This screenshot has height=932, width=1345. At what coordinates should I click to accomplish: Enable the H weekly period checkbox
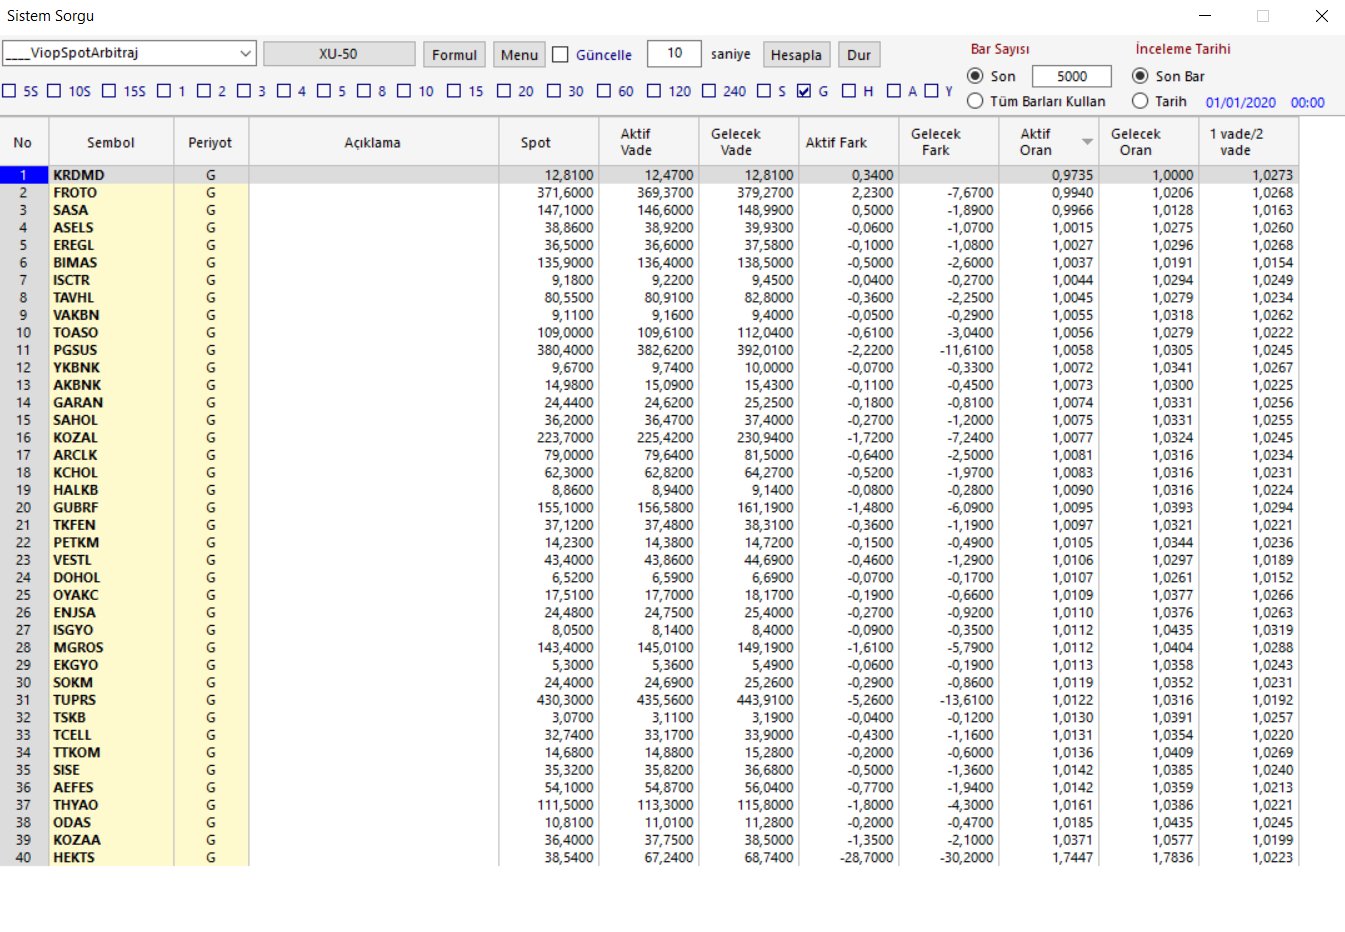pos(849,91)
